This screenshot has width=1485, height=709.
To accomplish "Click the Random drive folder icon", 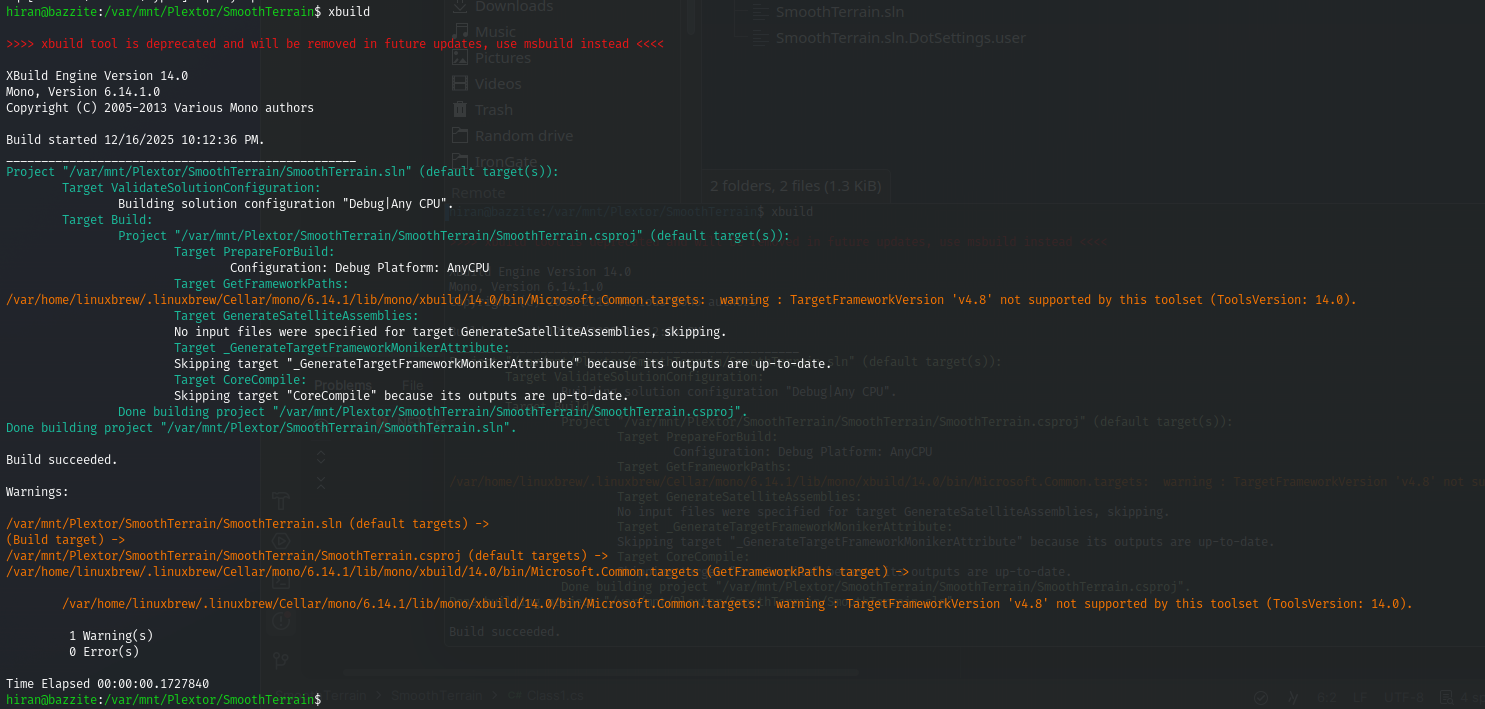I will 460,136.
